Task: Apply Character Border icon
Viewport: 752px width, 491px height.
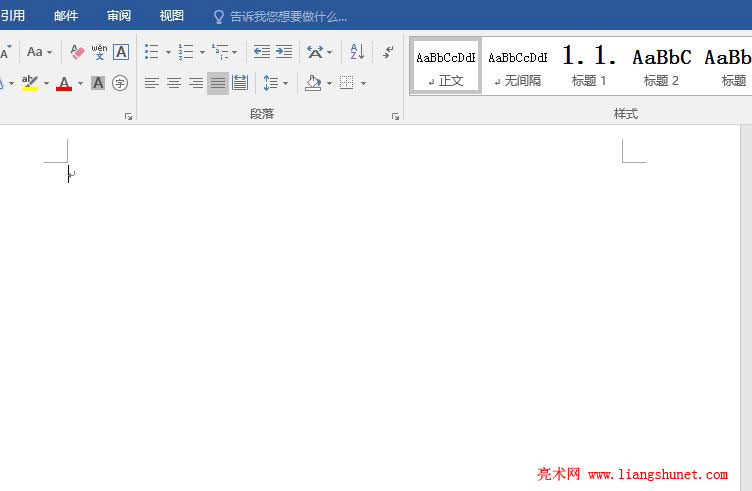Action: 121,52
